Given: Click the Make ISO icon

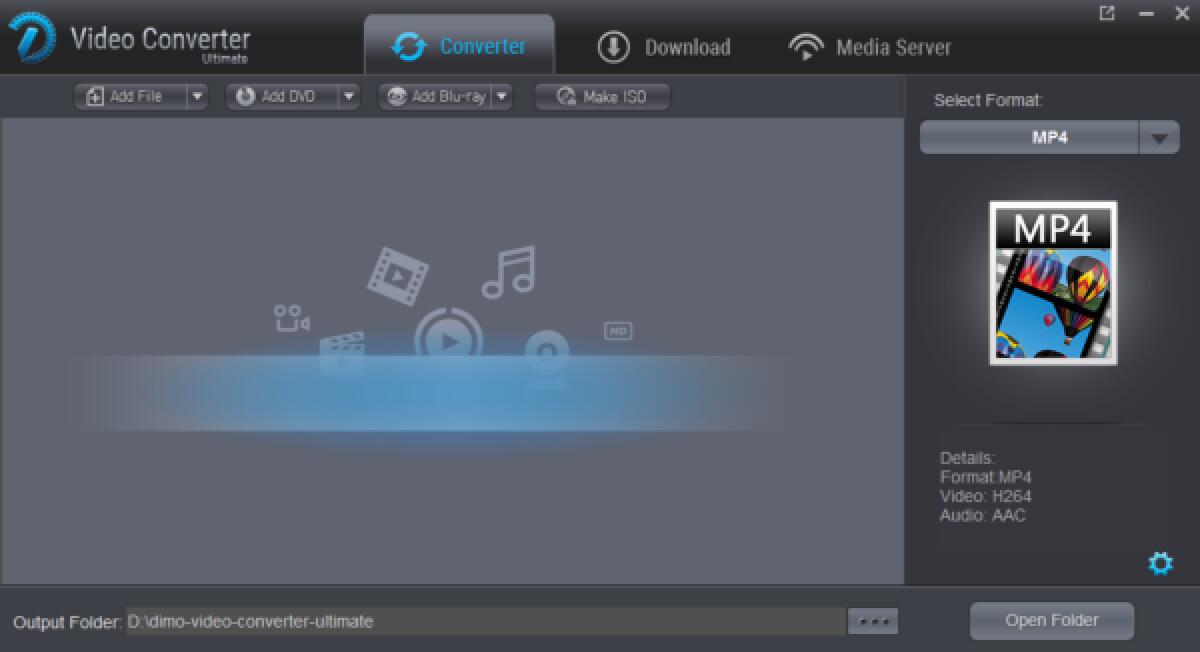Looking at the screenshot, I should [x=565, y=96].
